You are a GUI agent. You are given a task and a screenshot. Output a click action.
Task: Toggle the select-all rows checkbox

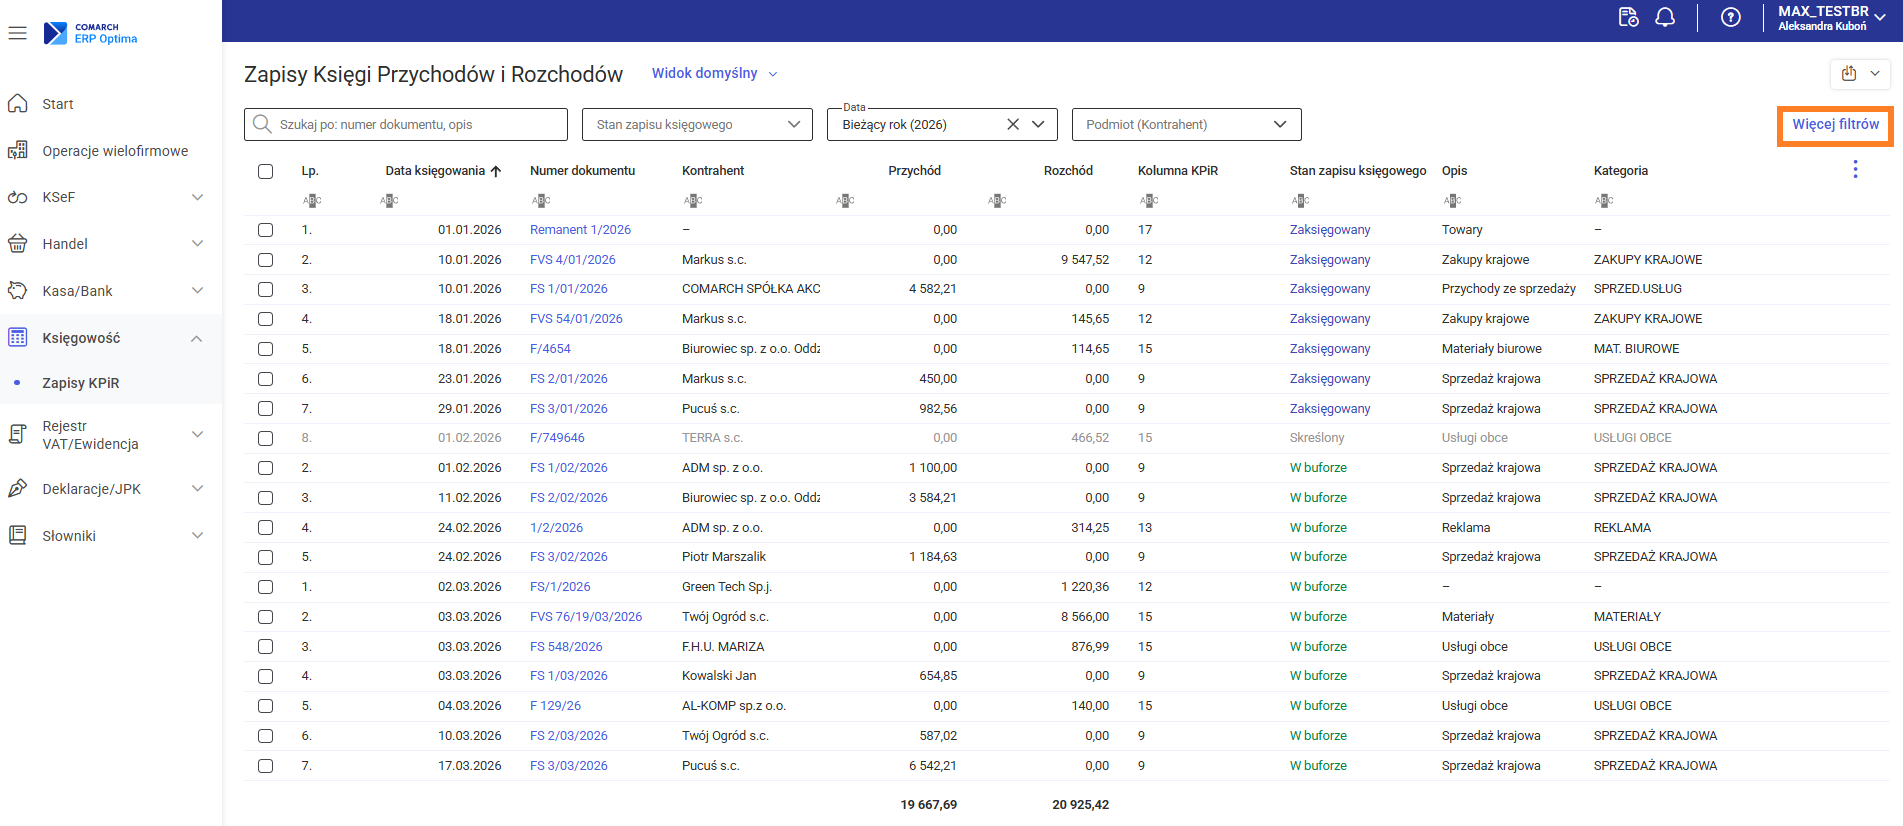(x=265, y=171)
